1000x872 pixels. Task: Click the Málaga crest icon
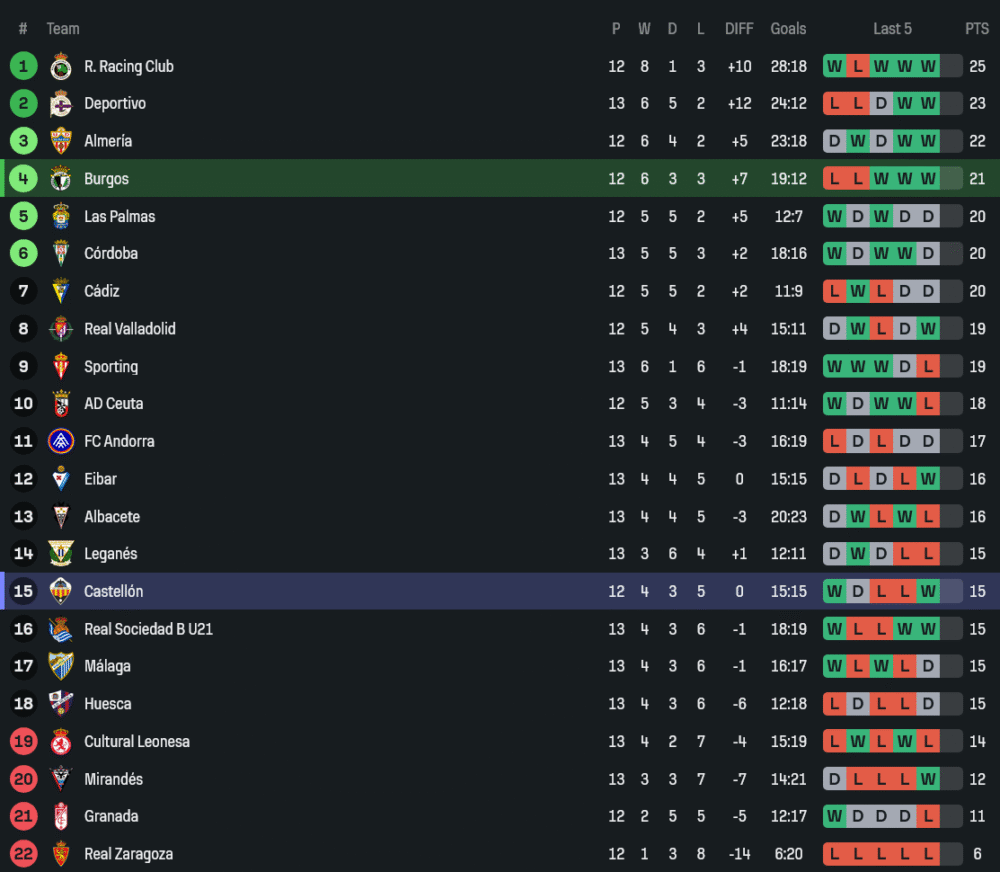[61, 666]
